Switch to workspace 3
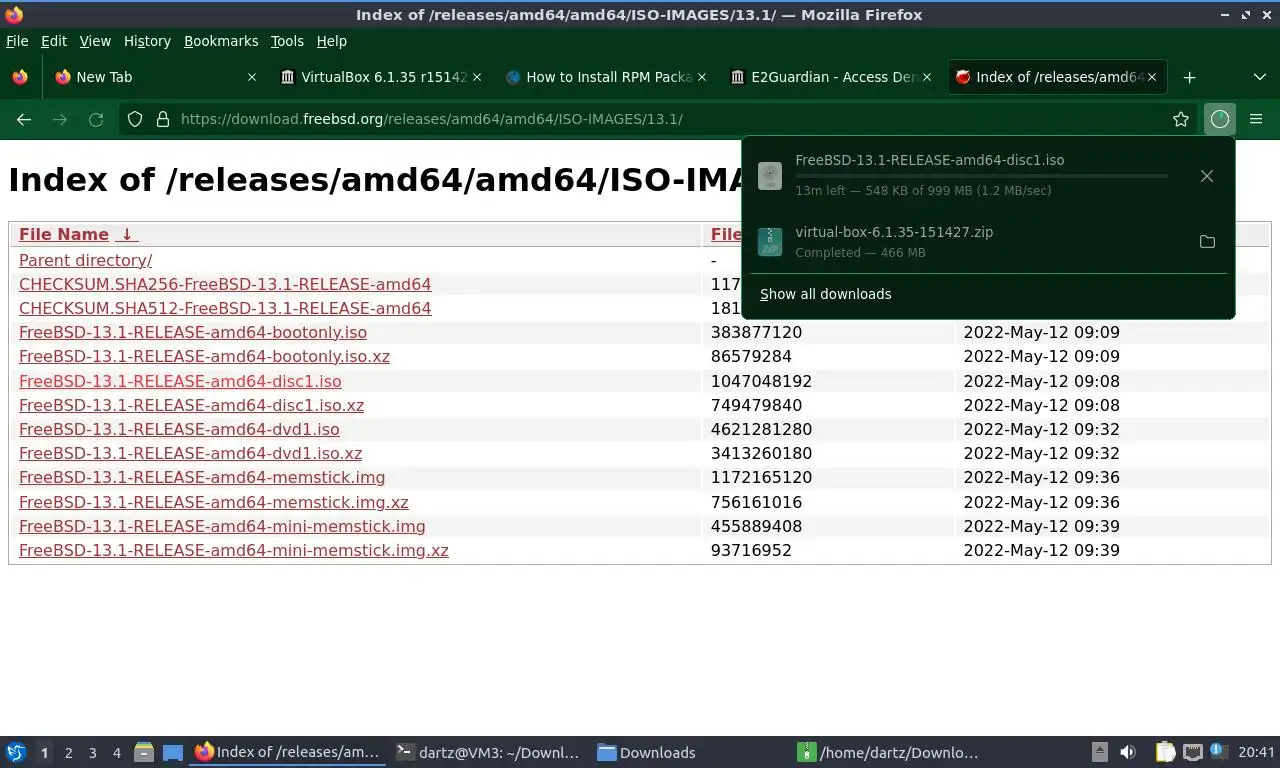This screenshot has height=768, width=1280. point(92,753)
